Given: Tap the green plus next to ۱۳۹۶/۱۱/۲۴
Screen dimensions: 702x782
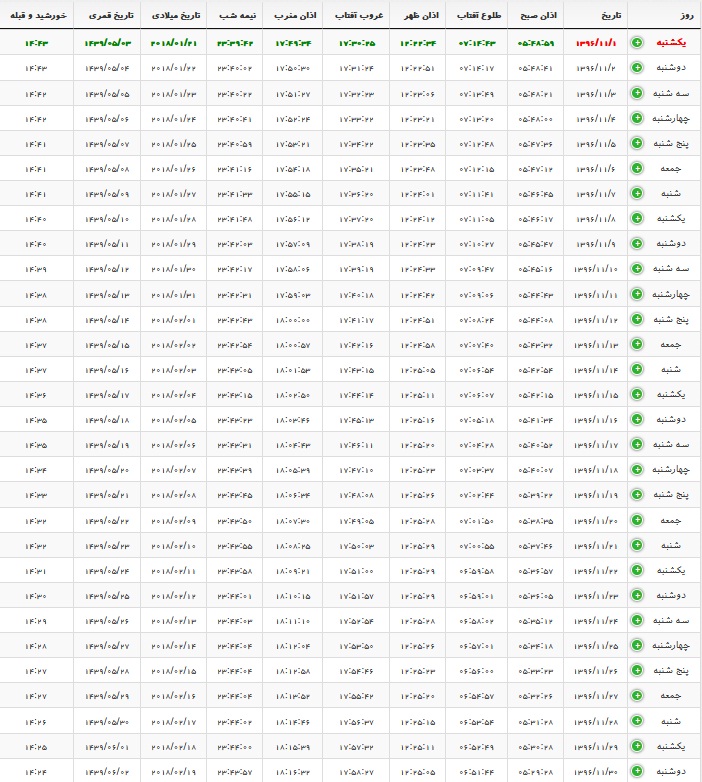Looking at the screenshot, I should coord(637,620).
